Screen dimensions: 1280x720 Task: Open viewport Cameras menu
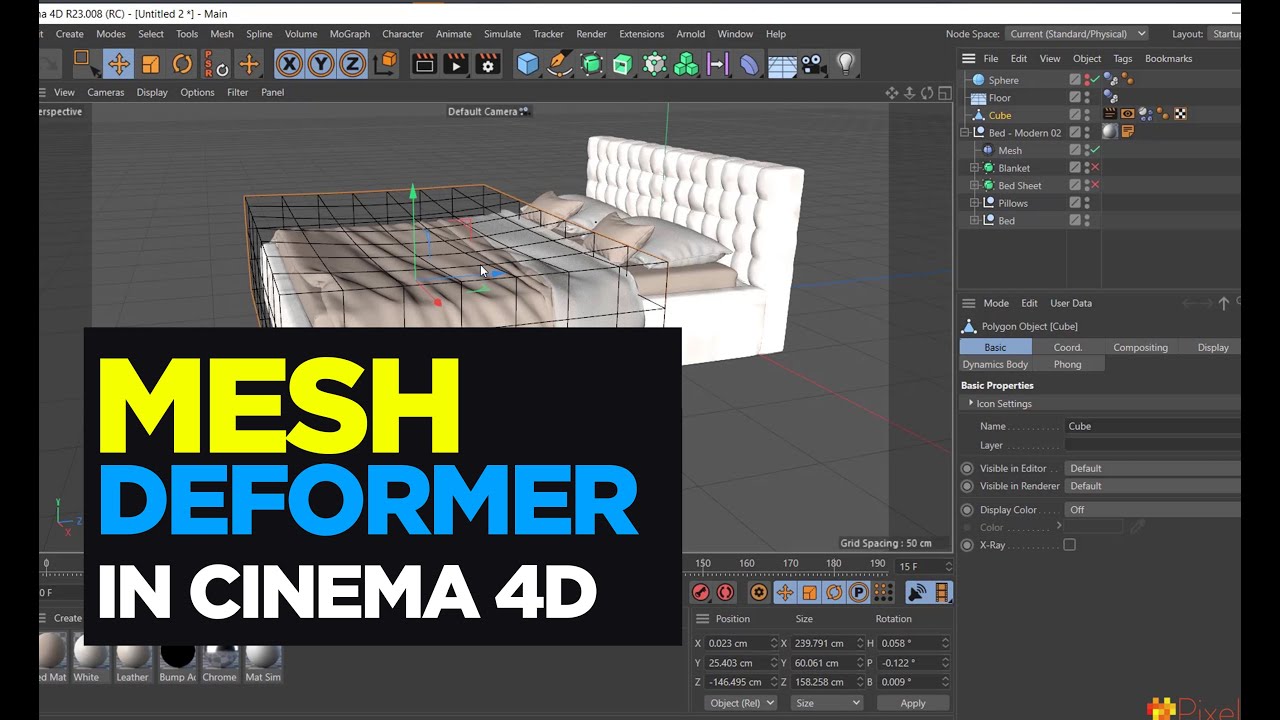[106, 92]
